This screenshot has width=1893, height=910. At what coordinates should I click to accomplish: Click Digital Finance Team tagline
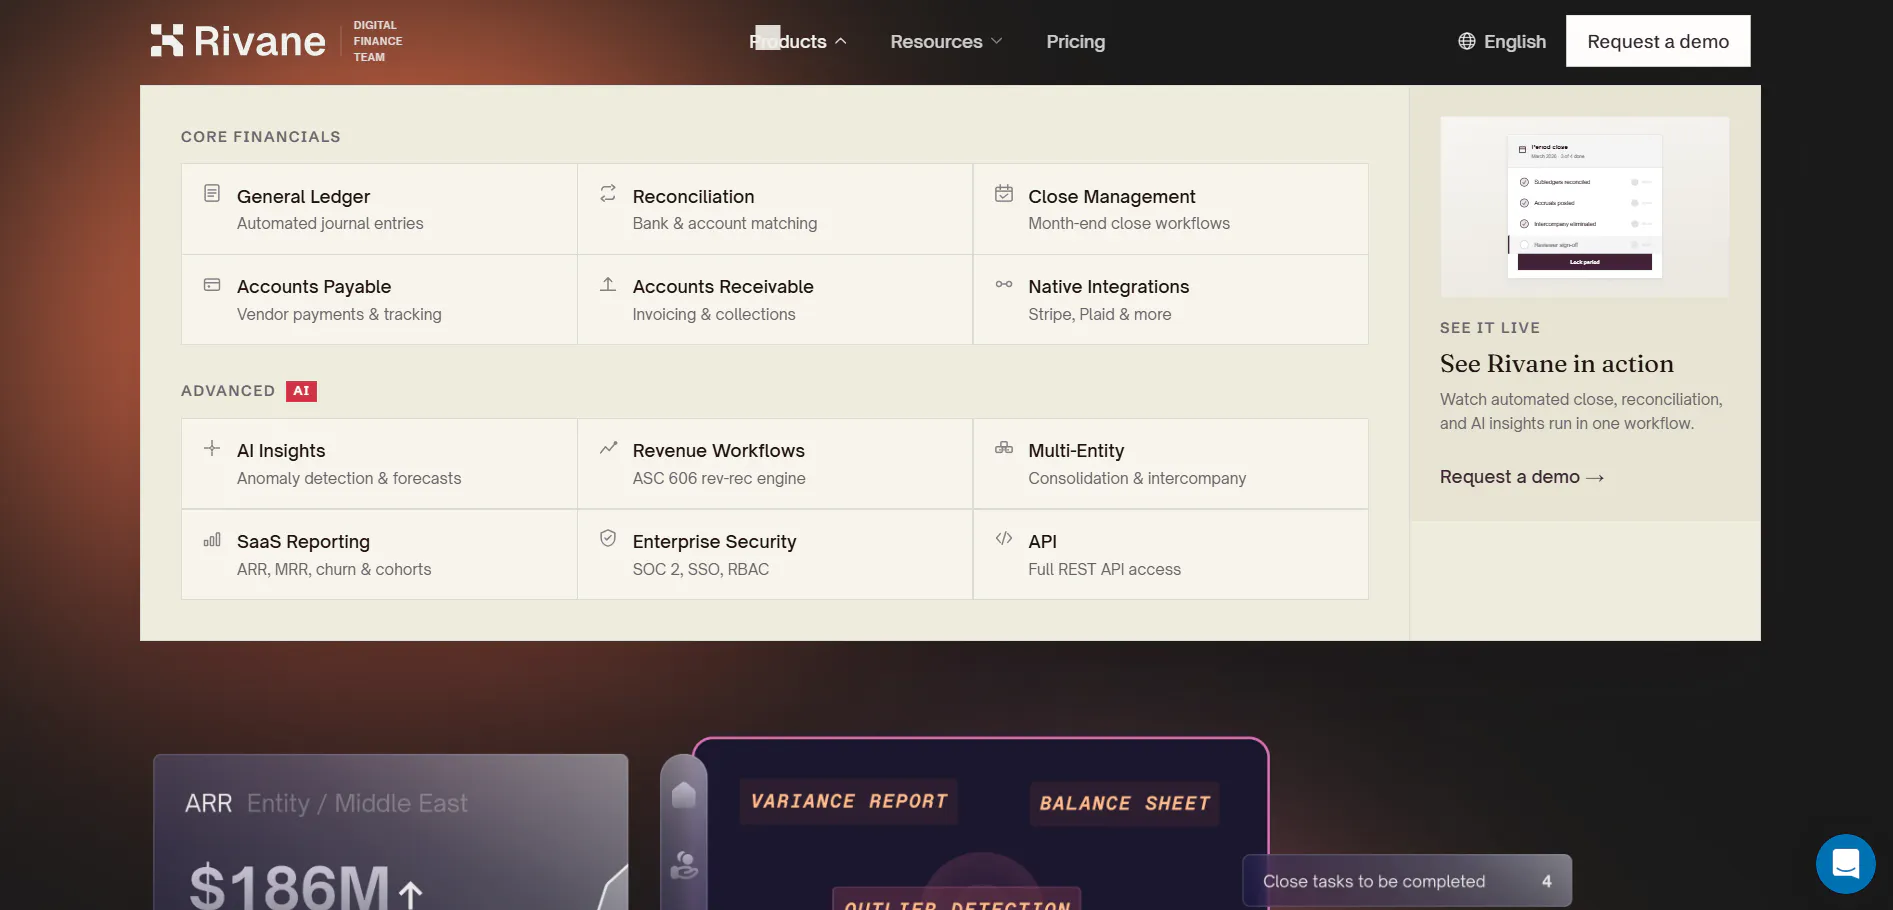coord(378,41)
